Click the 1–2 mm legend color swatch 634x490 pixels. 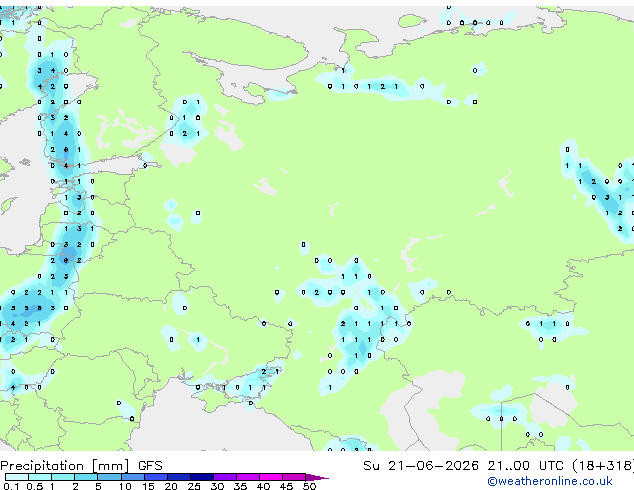(x=63, y=477)
